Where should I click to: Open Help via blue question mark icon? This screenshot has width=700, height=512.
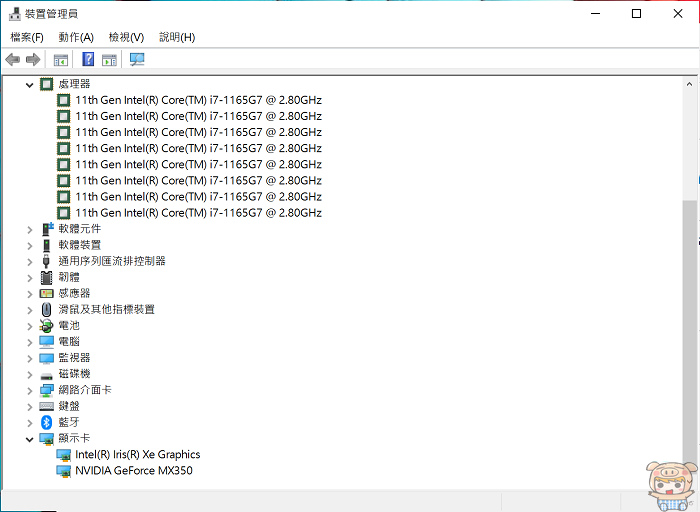[x=88, y=59]
